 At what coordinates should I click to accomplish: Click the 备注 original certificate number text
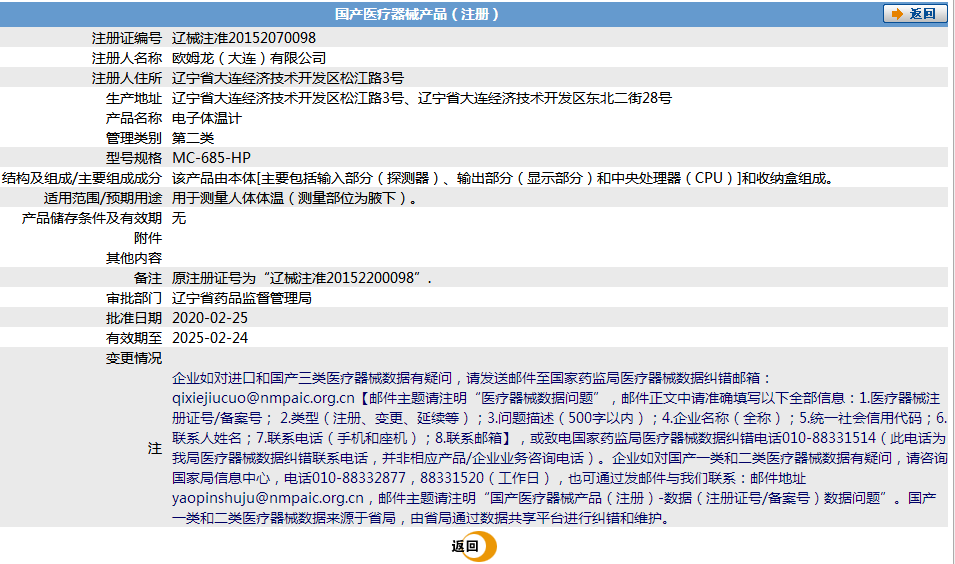pyautogui.click(x=301, y=278)
